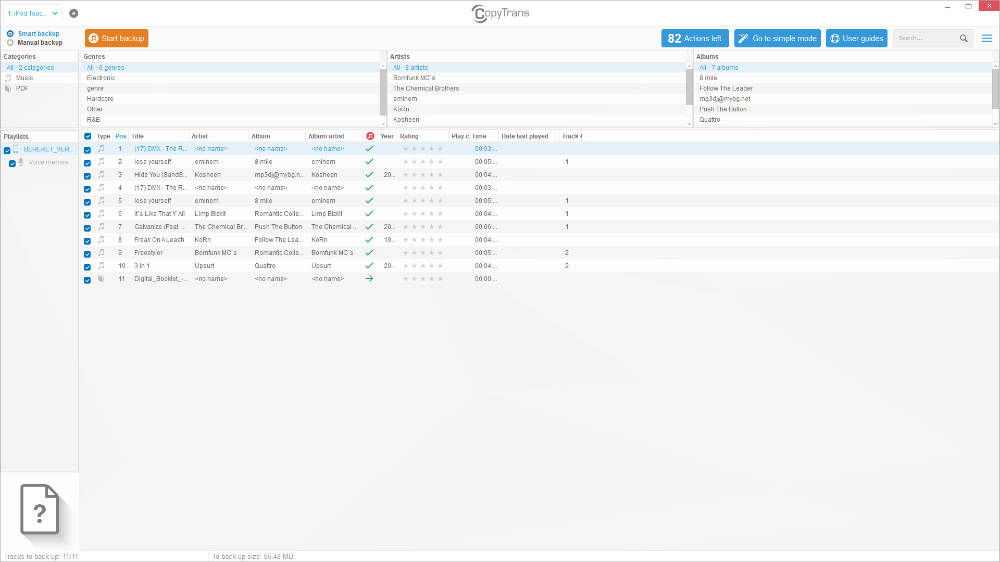Click green checkmark status for Freestyler row
Image resolution: width=1000 pixels, height=562 pixels.
(x=369, y=253)
